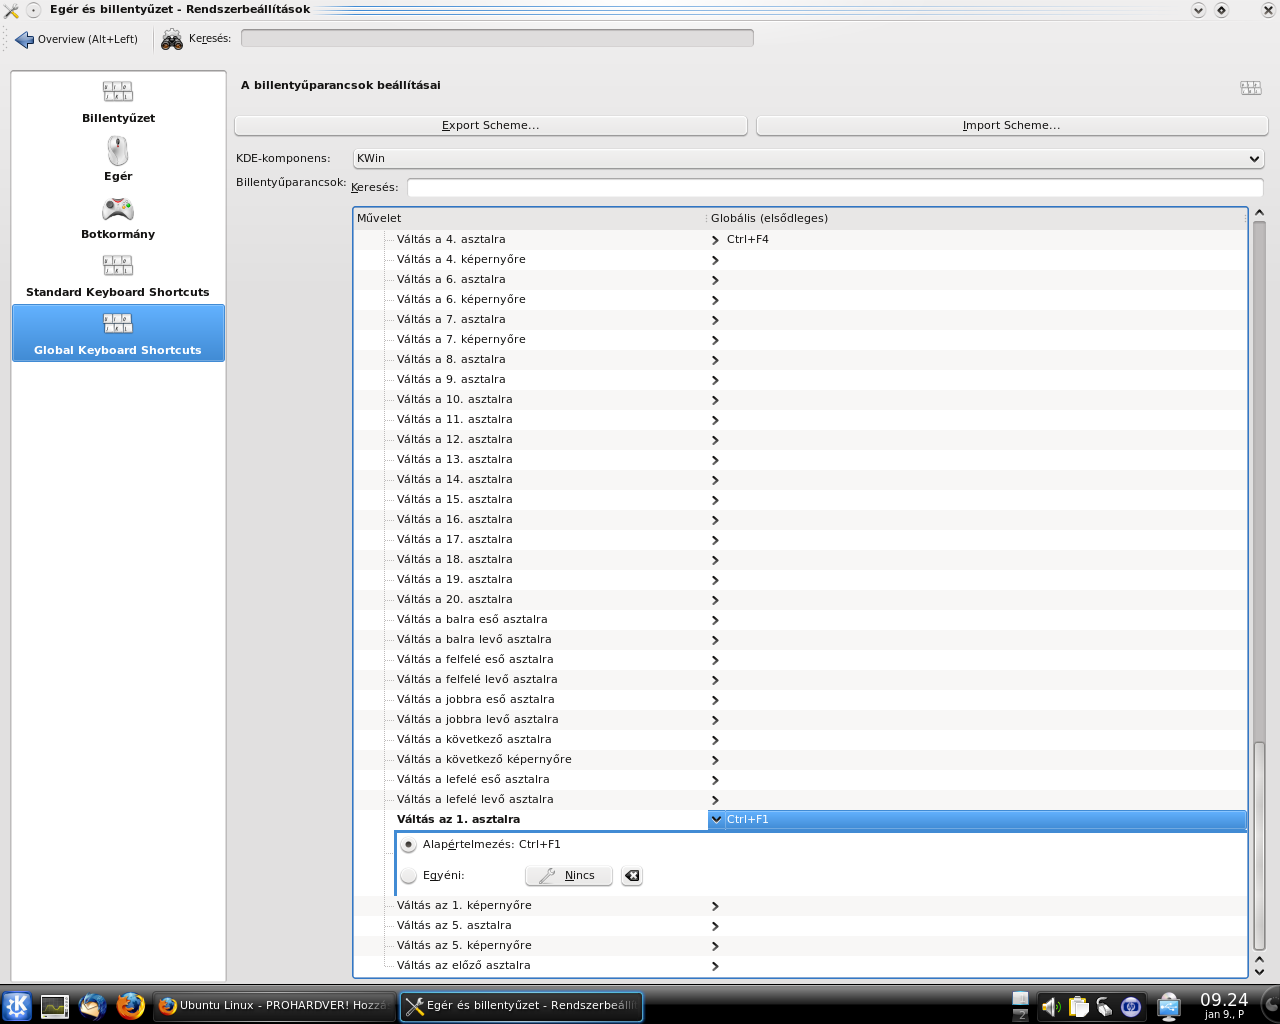This screenshot has width=1280, height=1024.
Task: Expand shortcut options for Váltás a 6. asztalra
Action: [x=715, y=280]
